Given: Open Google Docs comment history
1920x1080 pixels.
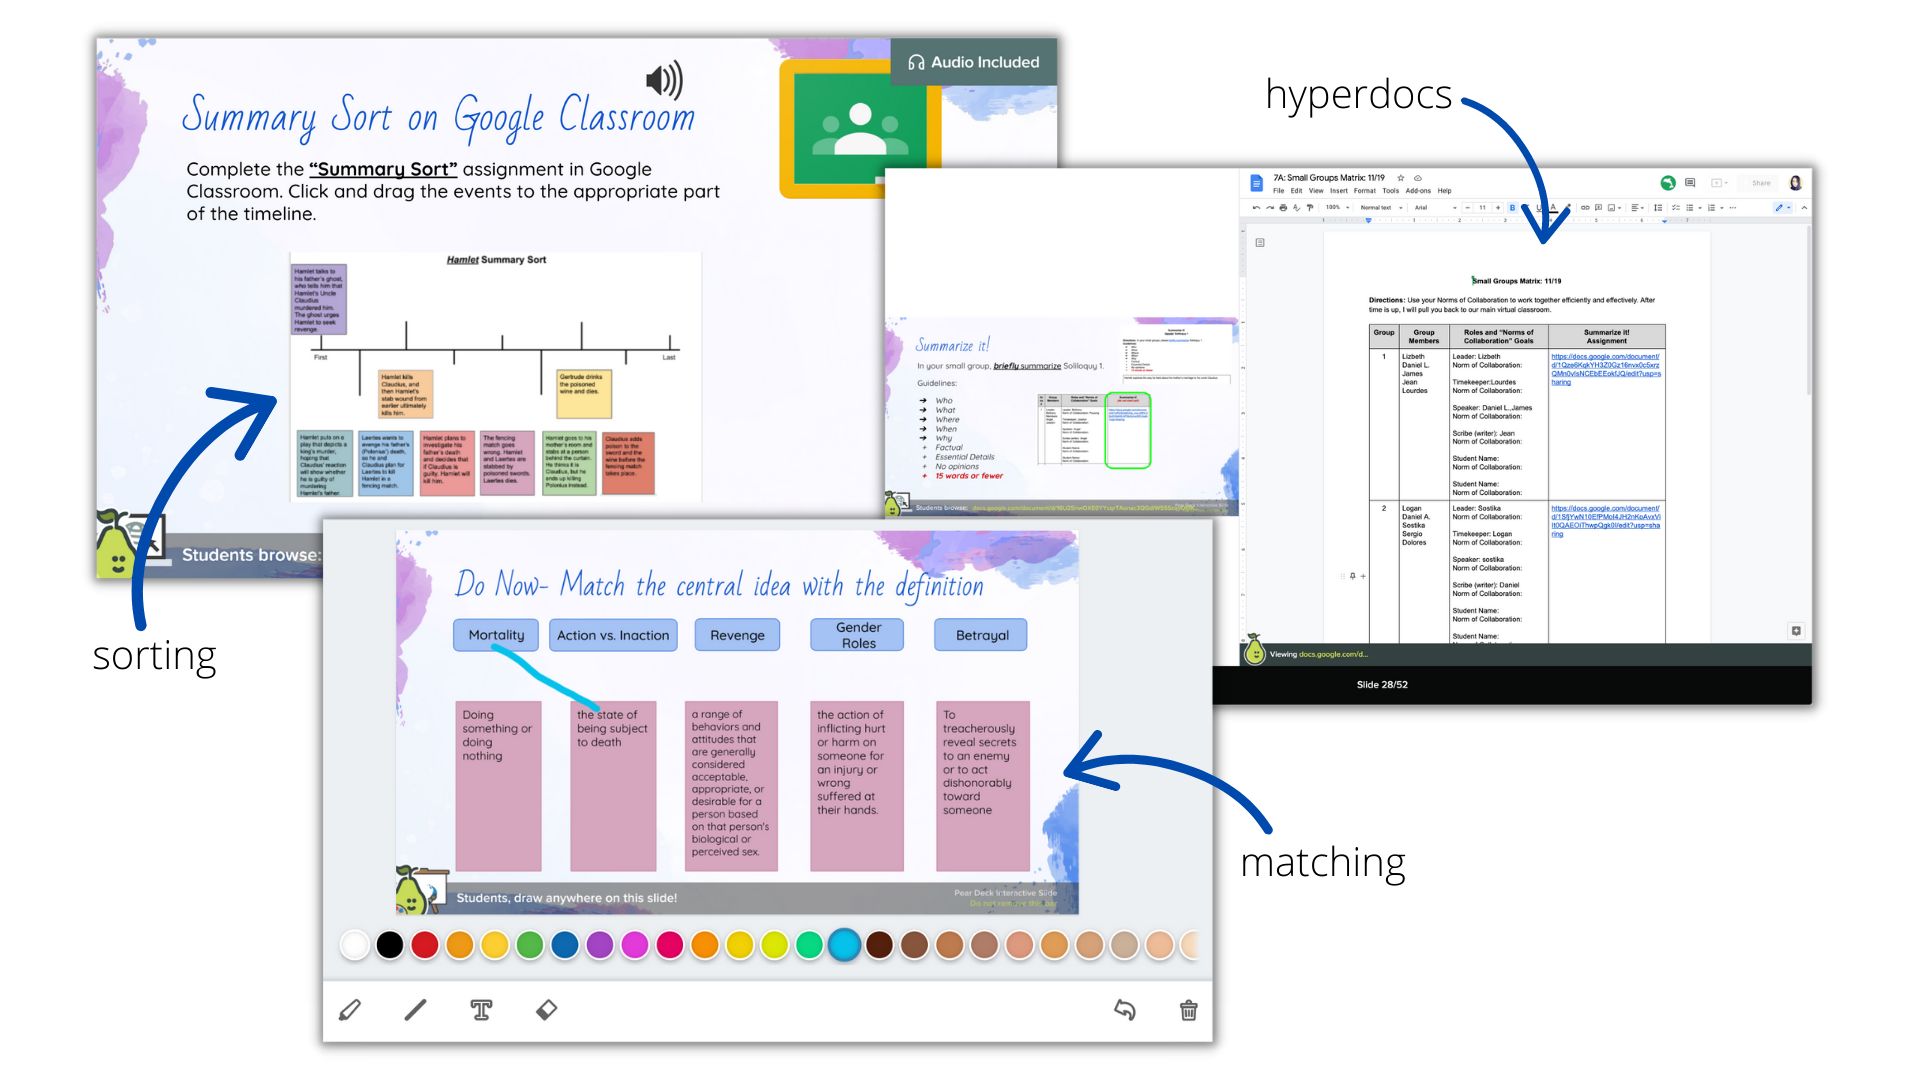Looking at the screenshot, I should (x=1690, y=183).
